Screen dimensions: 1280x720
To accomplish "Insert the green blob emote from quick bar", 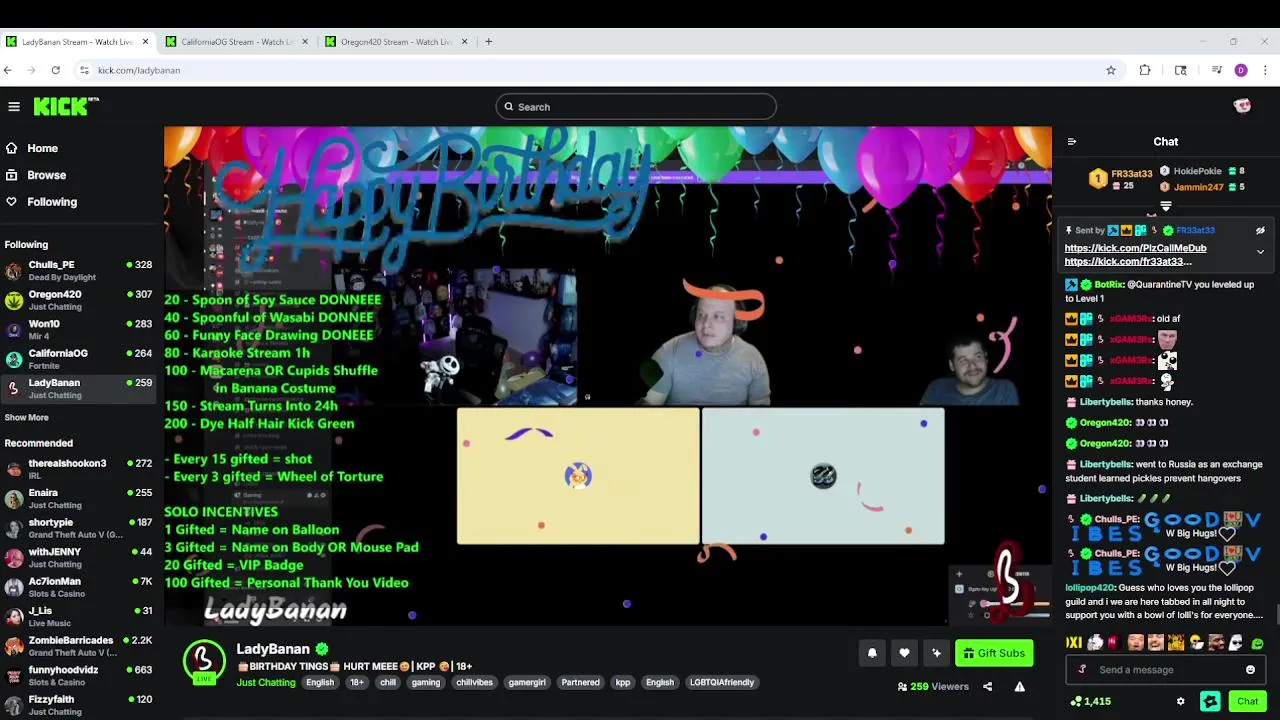I will click(1257, 643).
